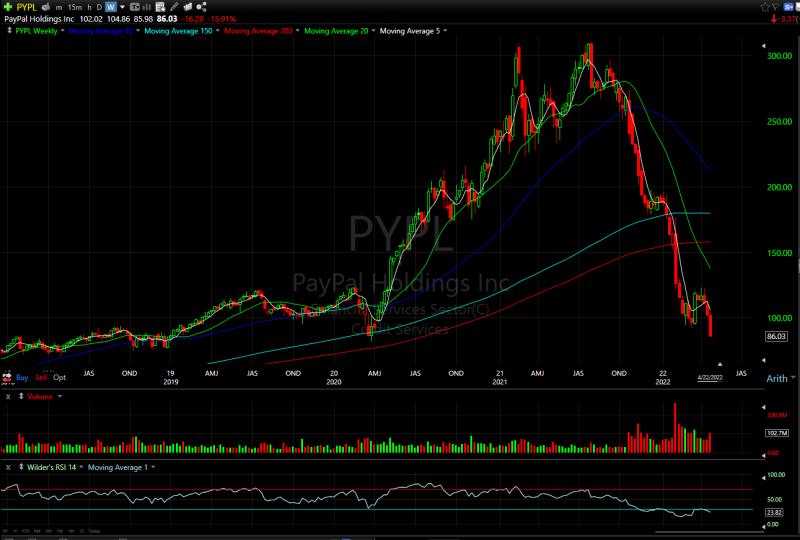Click the Moving Average 5 legend label
The image size is (800, 540).
[x=410, y=31]
